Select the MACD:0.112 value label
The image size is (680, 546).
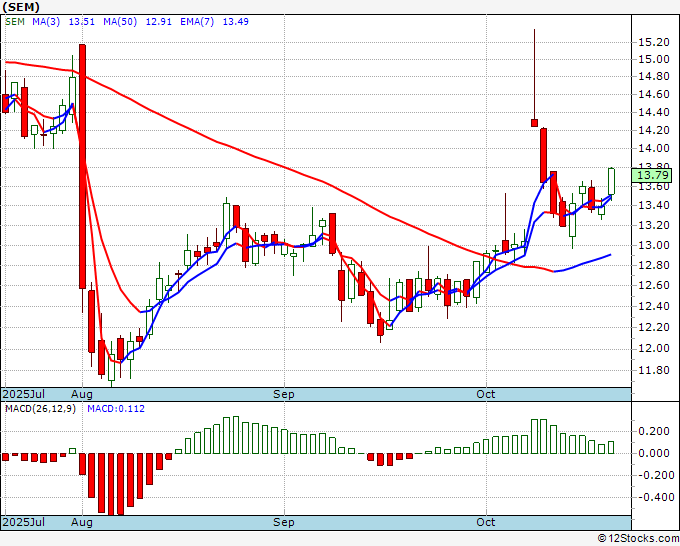[116, 409]
